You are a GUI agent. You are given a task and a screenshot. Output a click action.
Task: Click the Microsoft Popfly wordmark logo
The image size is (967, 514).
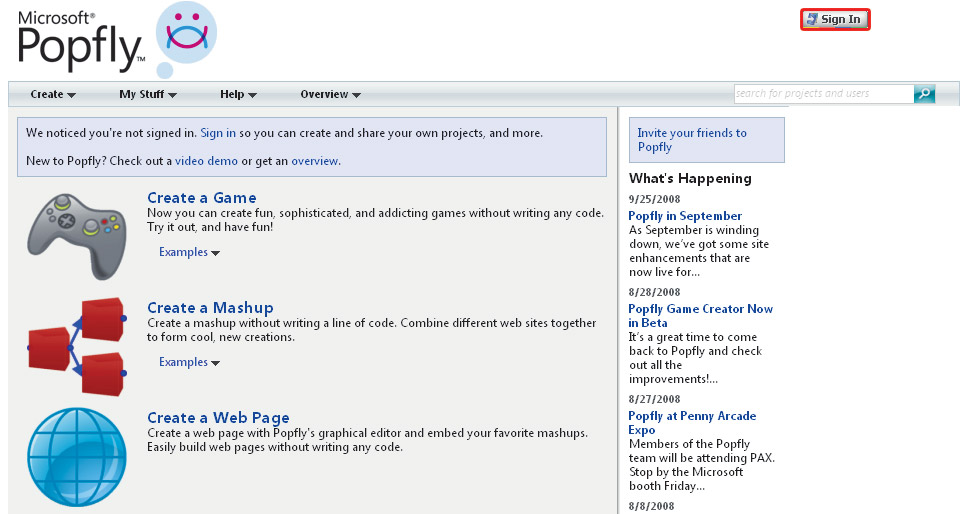click(x=80, y=40)
